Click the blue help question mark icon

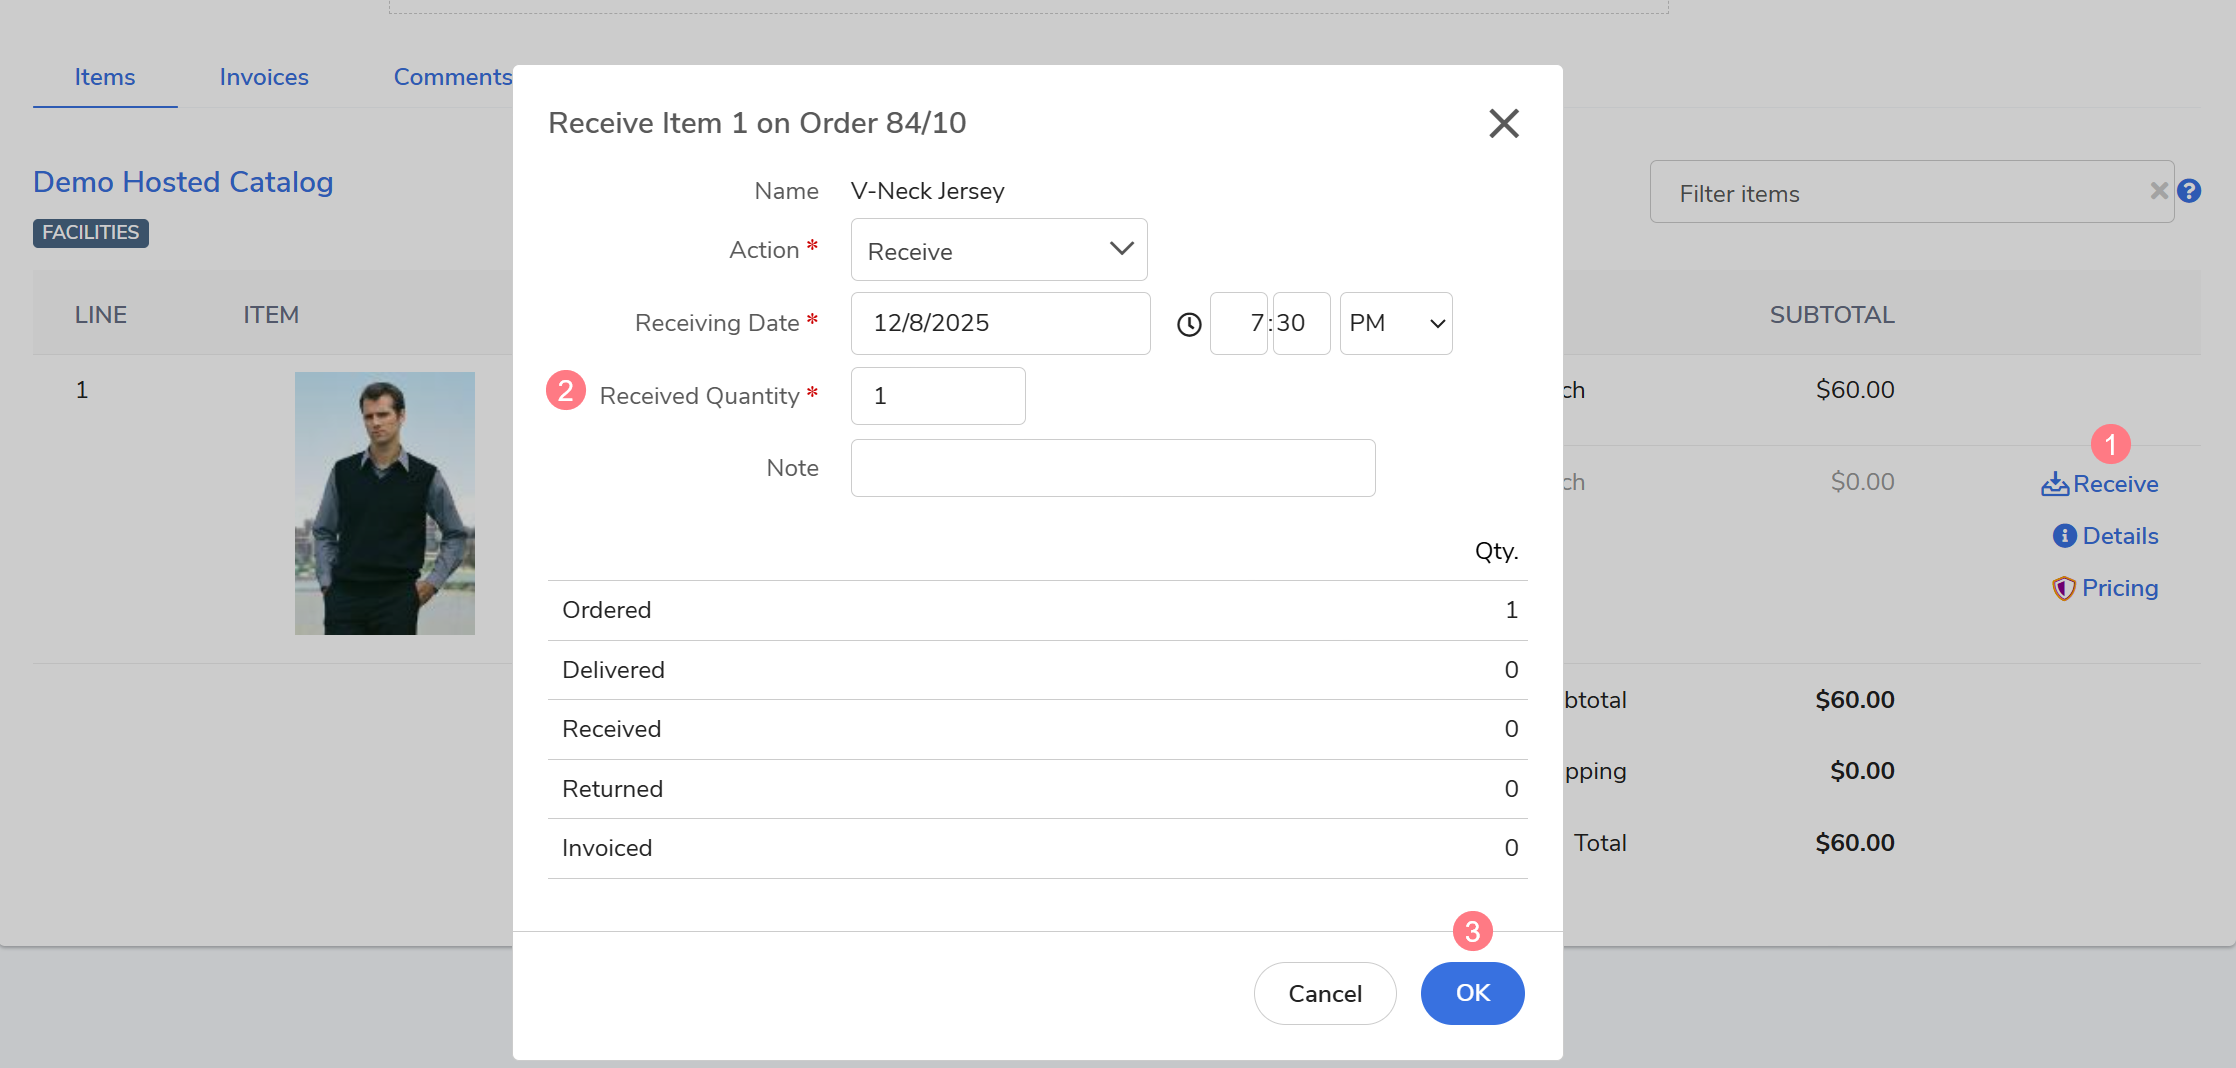2189,191
